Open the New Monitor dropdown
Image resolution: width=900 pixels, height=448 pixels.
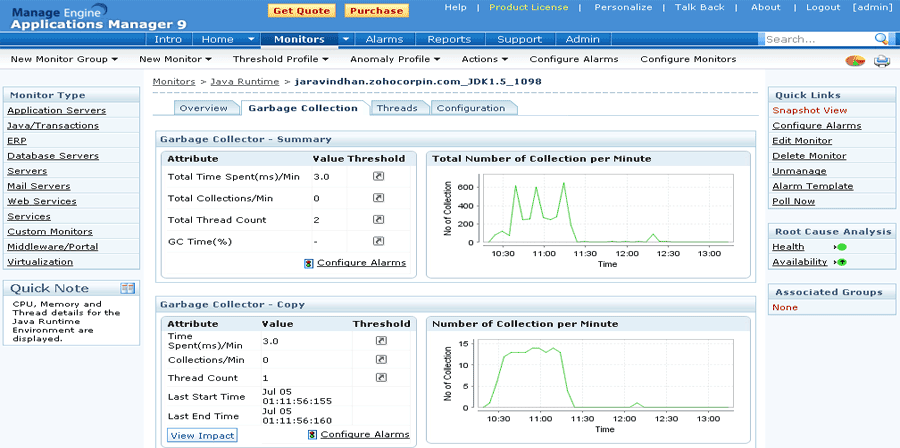pyautogui.click(x=175, y=59)
